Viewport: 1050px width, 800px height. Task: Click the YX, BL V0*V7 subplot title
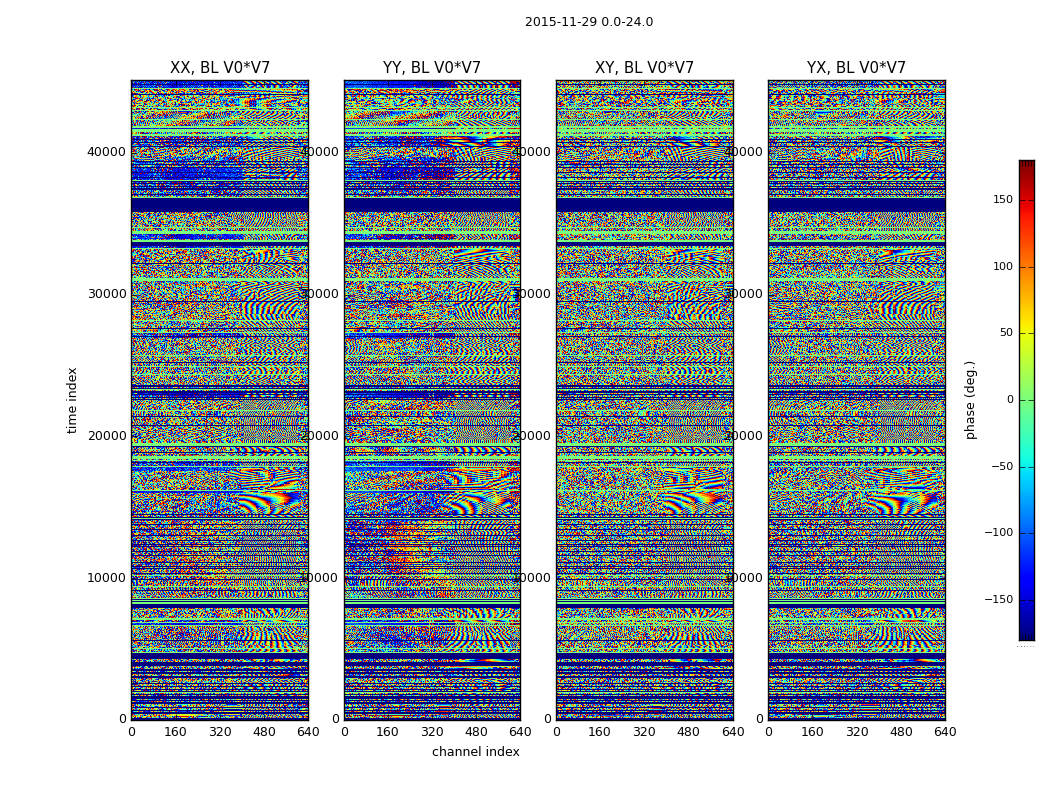(856, 68)
